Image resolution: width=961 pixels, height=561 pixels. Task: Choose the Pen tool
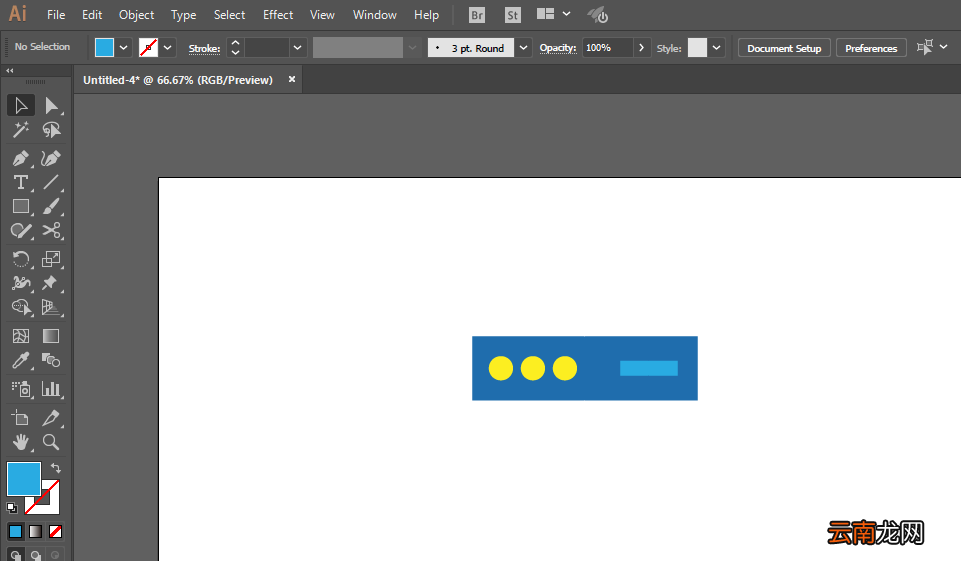[x=21, y=158]
